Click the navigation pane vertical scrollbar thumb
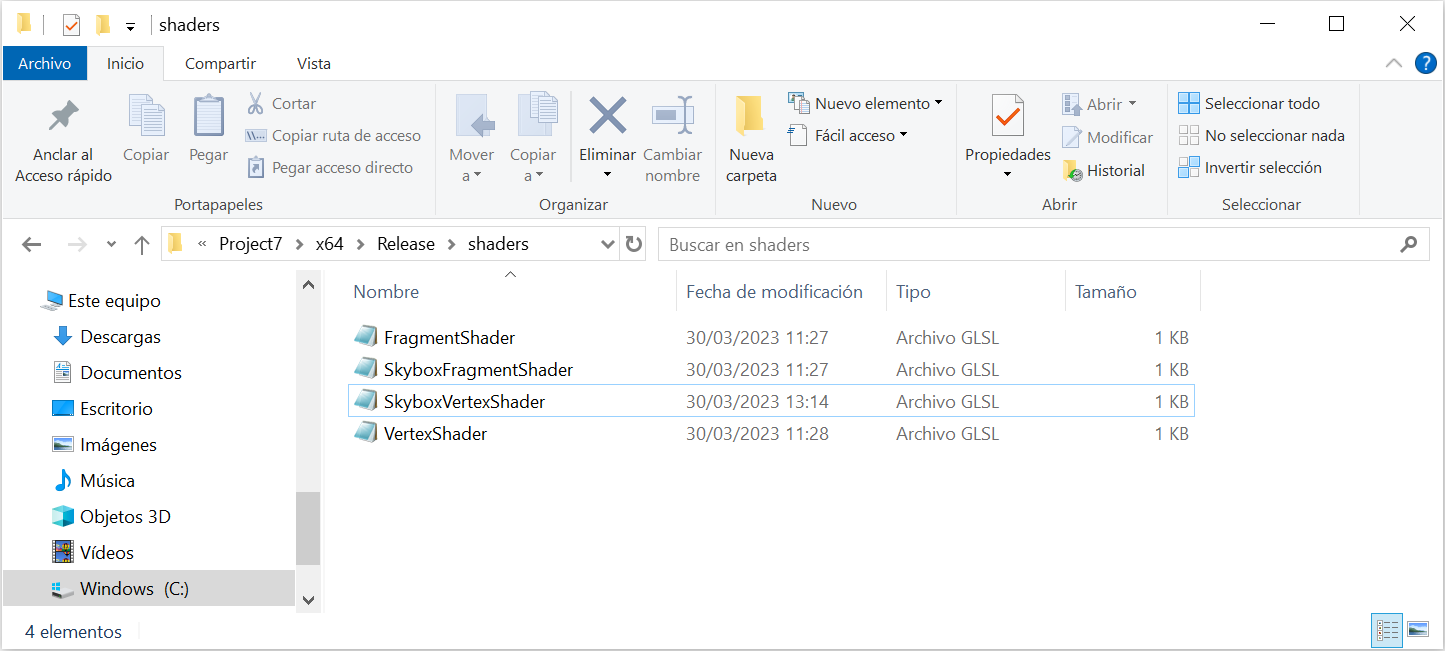The image size is (1445, 651). 308,528
